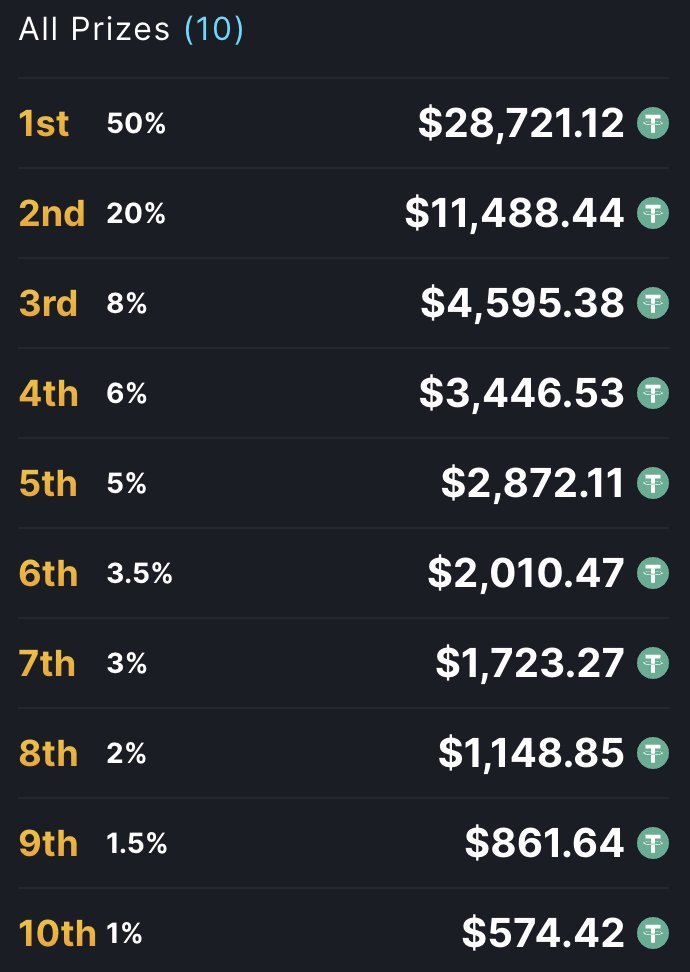Screen dimensions: 690x972
Task: Click the Tether icon beside $4,595.38
Action: pos(653,303)
